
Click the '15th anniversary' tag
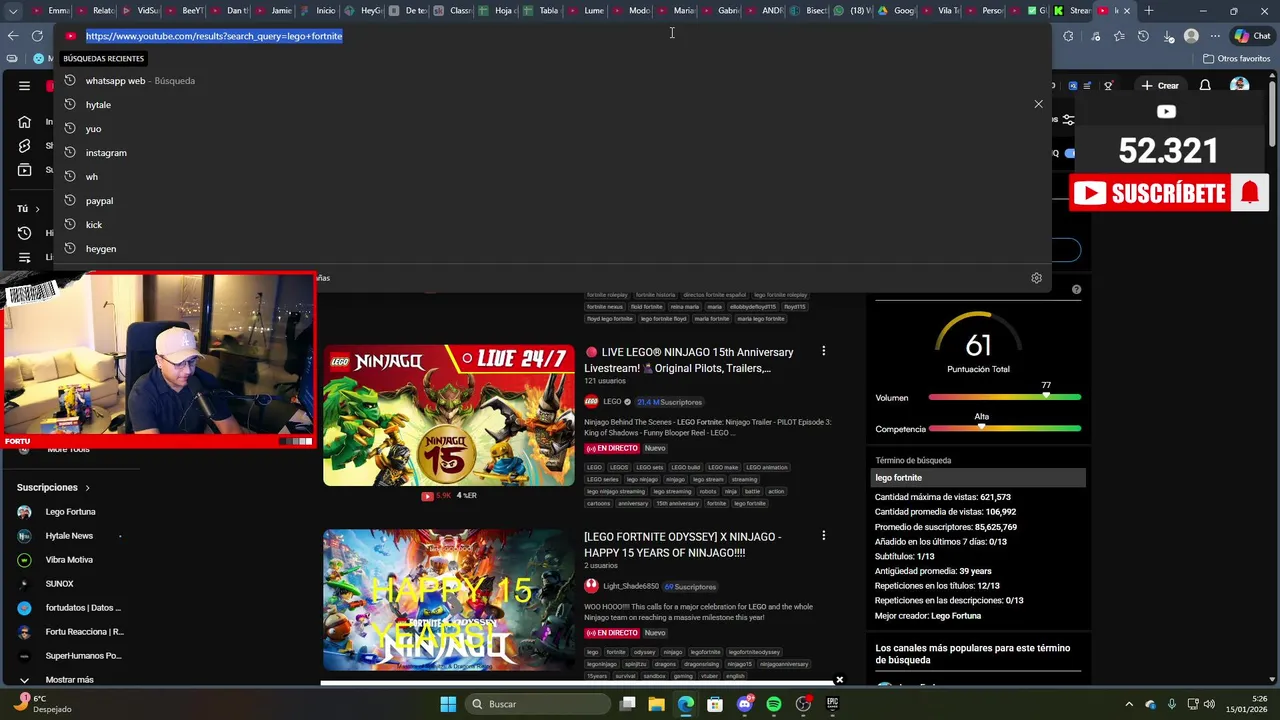(677, 504)
